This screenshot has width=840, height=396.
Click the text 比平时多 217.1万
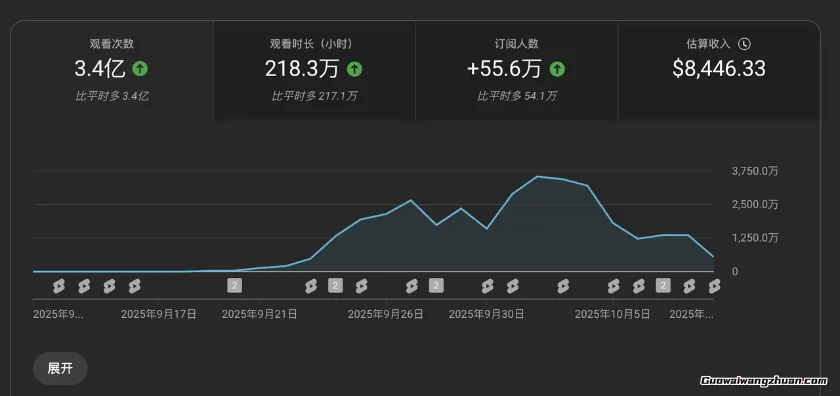pyautogui.click(x=314, y=96)
